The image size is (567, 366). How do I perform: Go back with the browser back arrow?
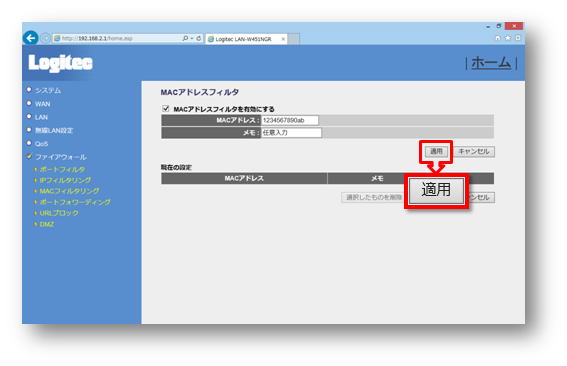(30, 38)
